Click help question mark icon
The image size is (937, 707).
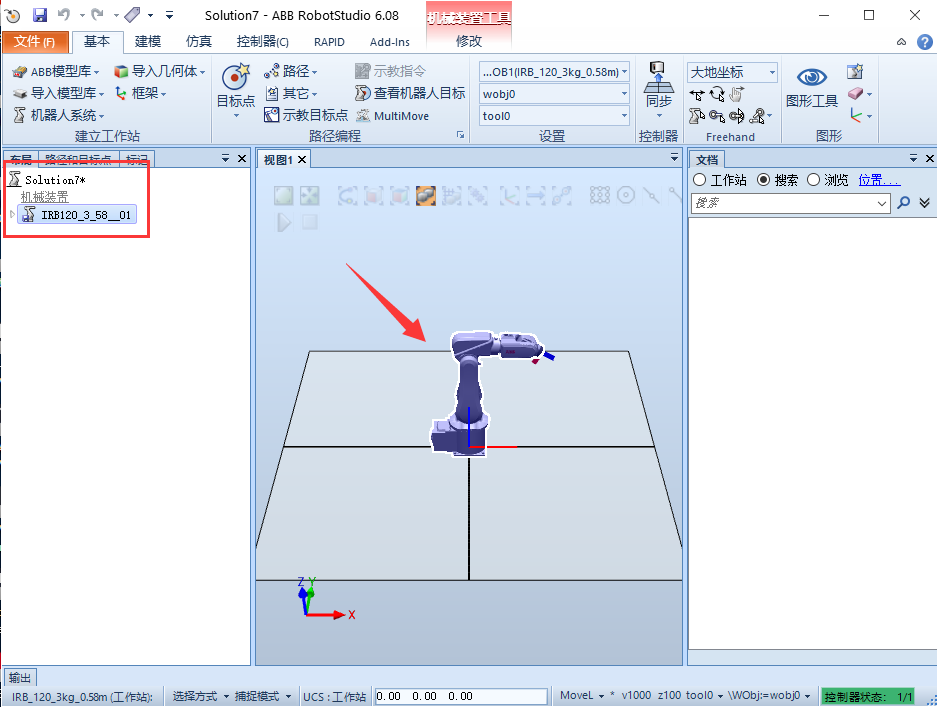(924, 42)
